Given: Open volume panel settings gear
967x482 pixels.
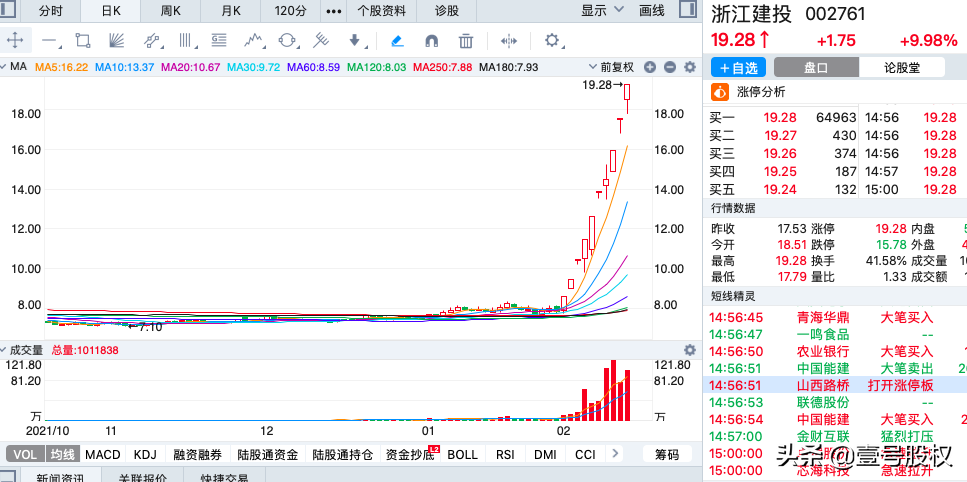Looking at the screenshot, I should click(690, 350).
